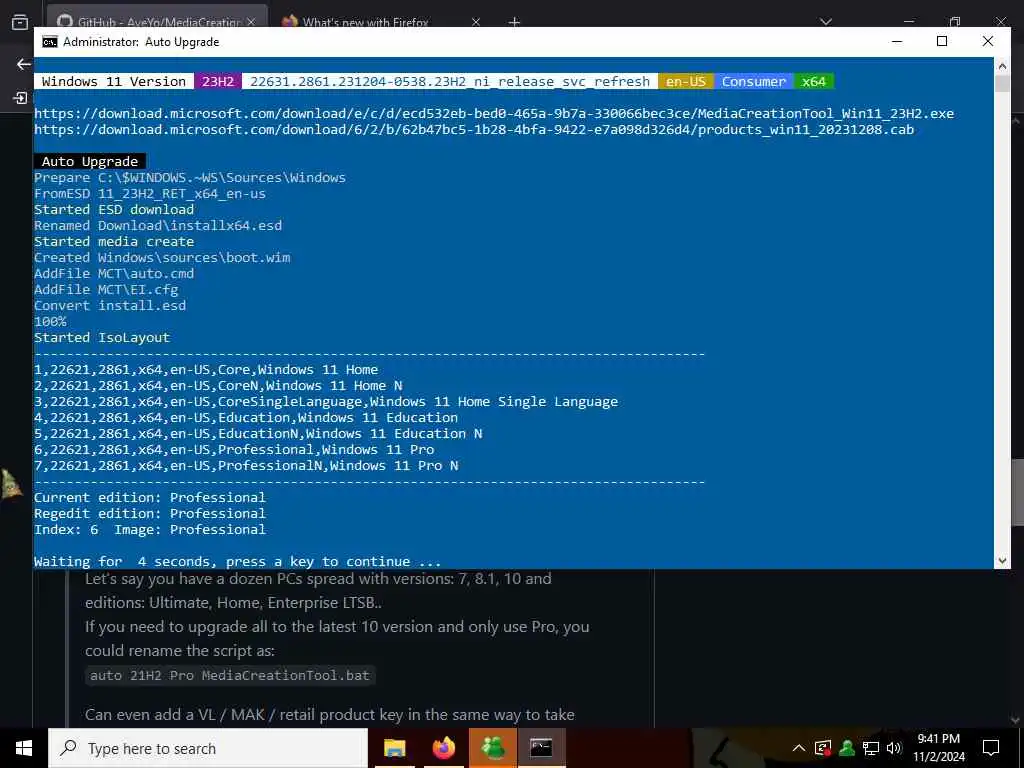Screen dimensions: 1024x768
Task: Open the network icon in system tray
Action: (x=871, y=748)
